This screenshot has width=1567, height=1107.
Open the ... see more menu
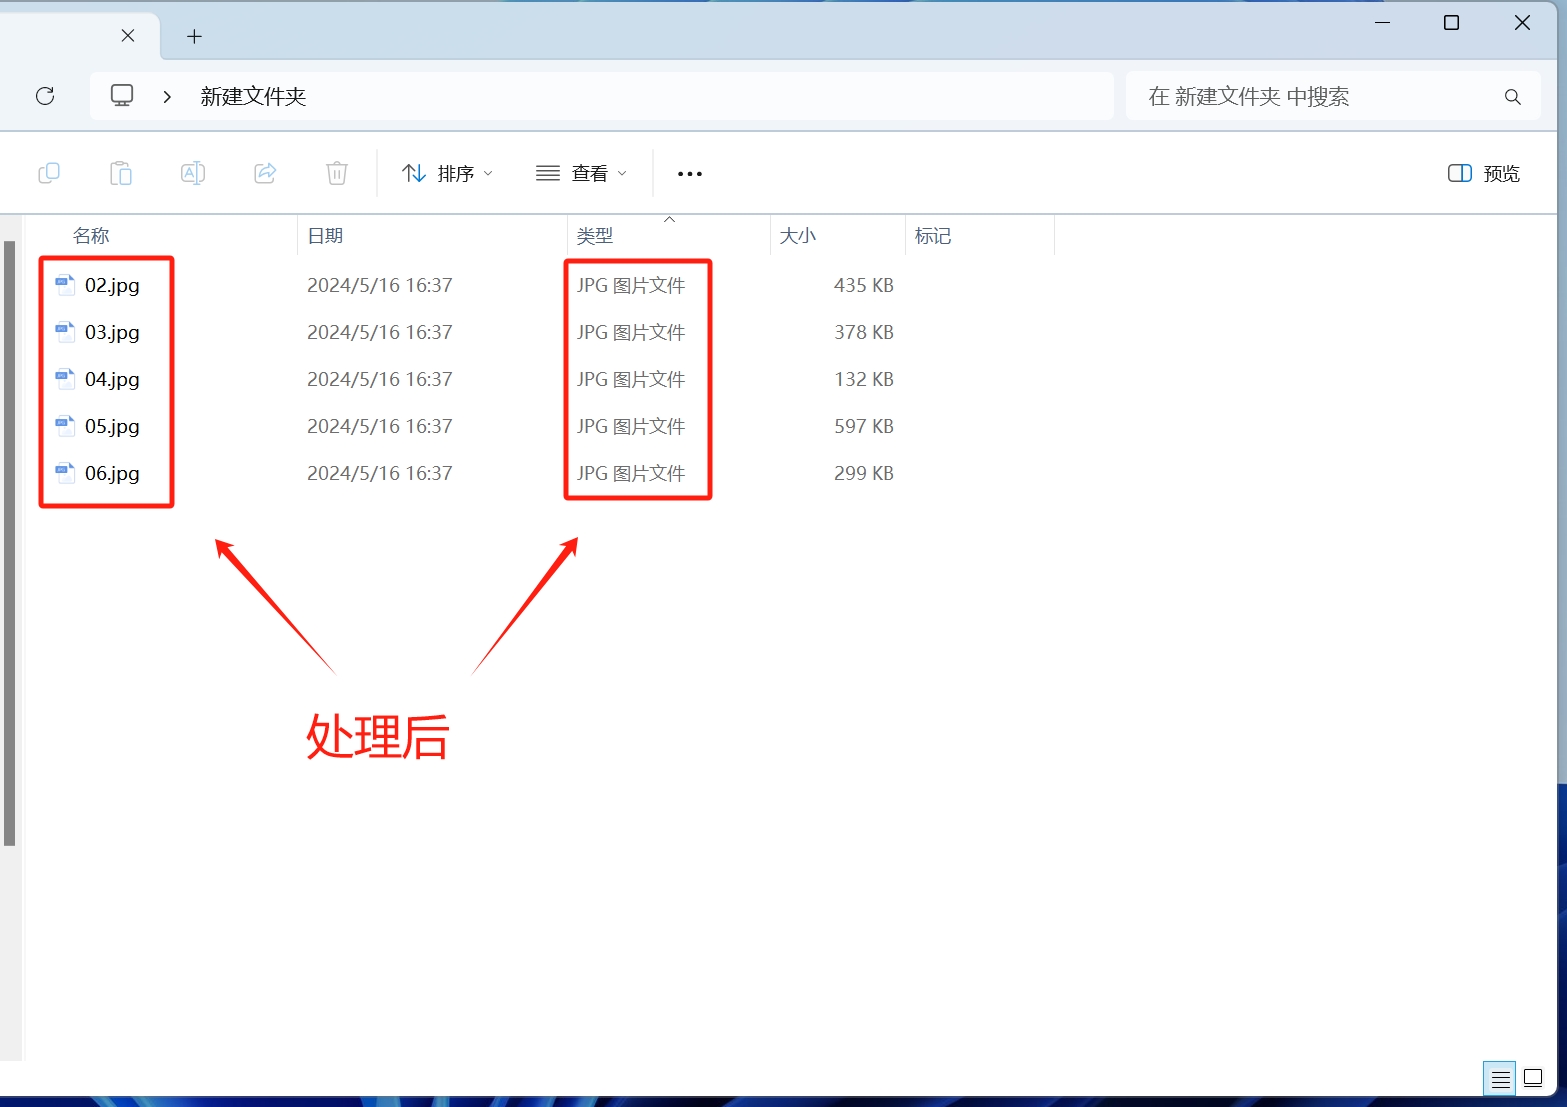[x=688, y=173]
